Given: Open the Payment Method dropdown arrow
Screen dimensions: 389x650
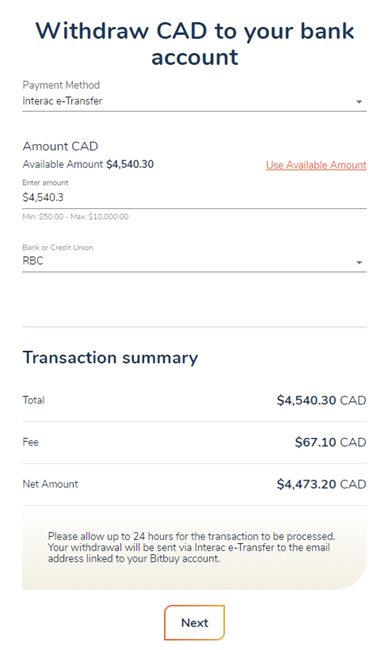Looking at the screenshot, I should click(359, 102).
